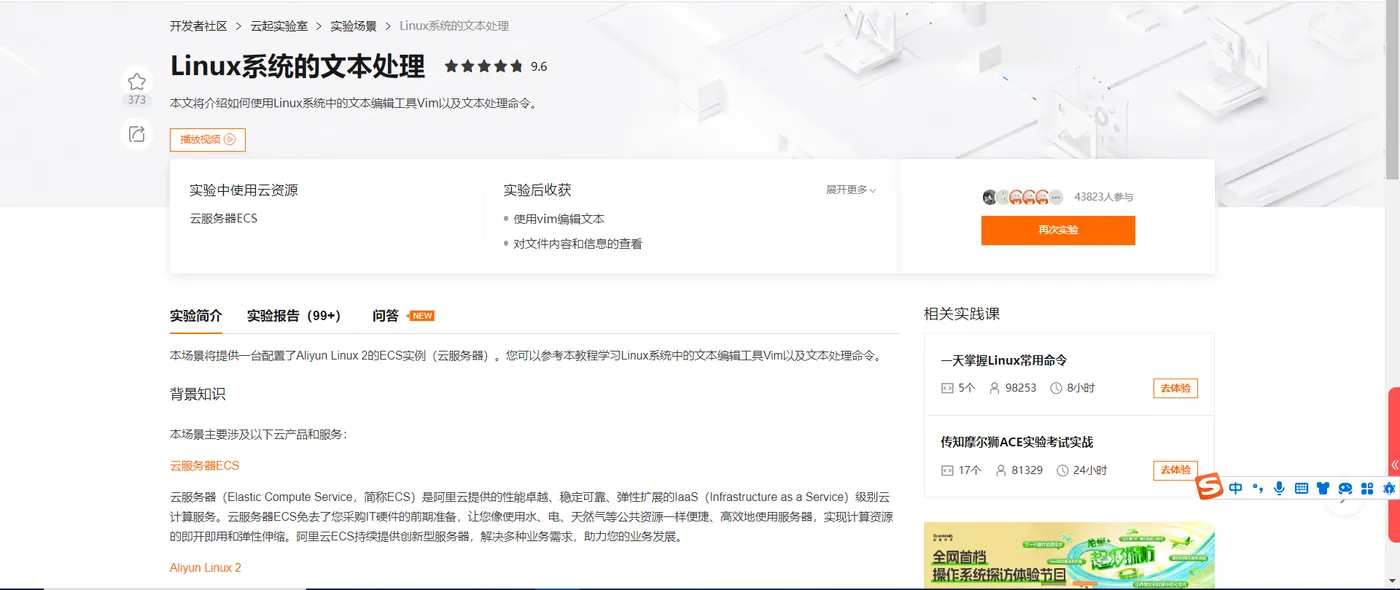Click the IME settings icon at bar end
1400x590 pixels.
coord(1388,488)
